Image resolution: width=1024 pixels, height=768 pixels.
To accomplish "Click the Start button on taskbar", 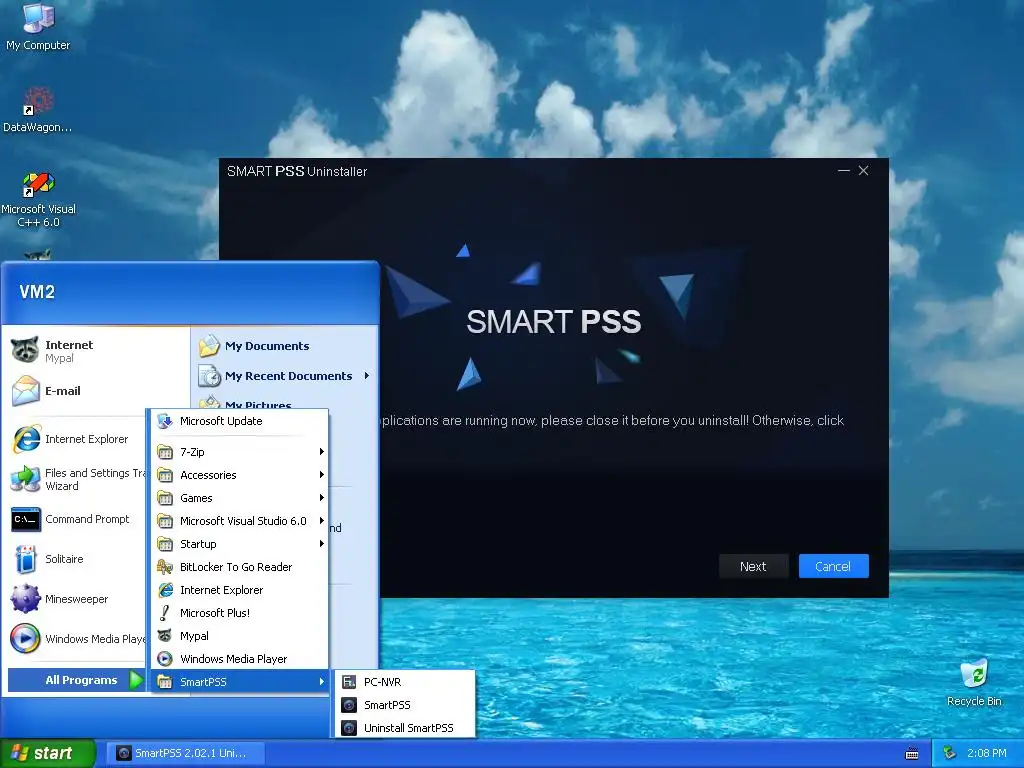I will pyautogui.click(x=48, y=753).
